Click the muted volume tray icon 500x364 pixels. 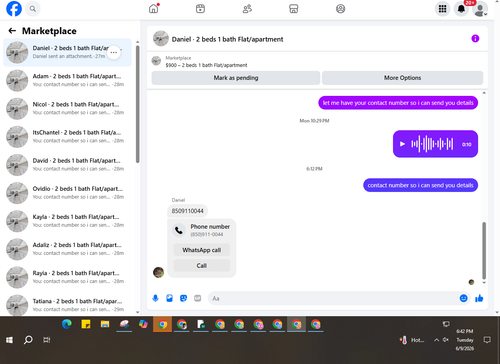pyautogui.click(x=446, y=340)
